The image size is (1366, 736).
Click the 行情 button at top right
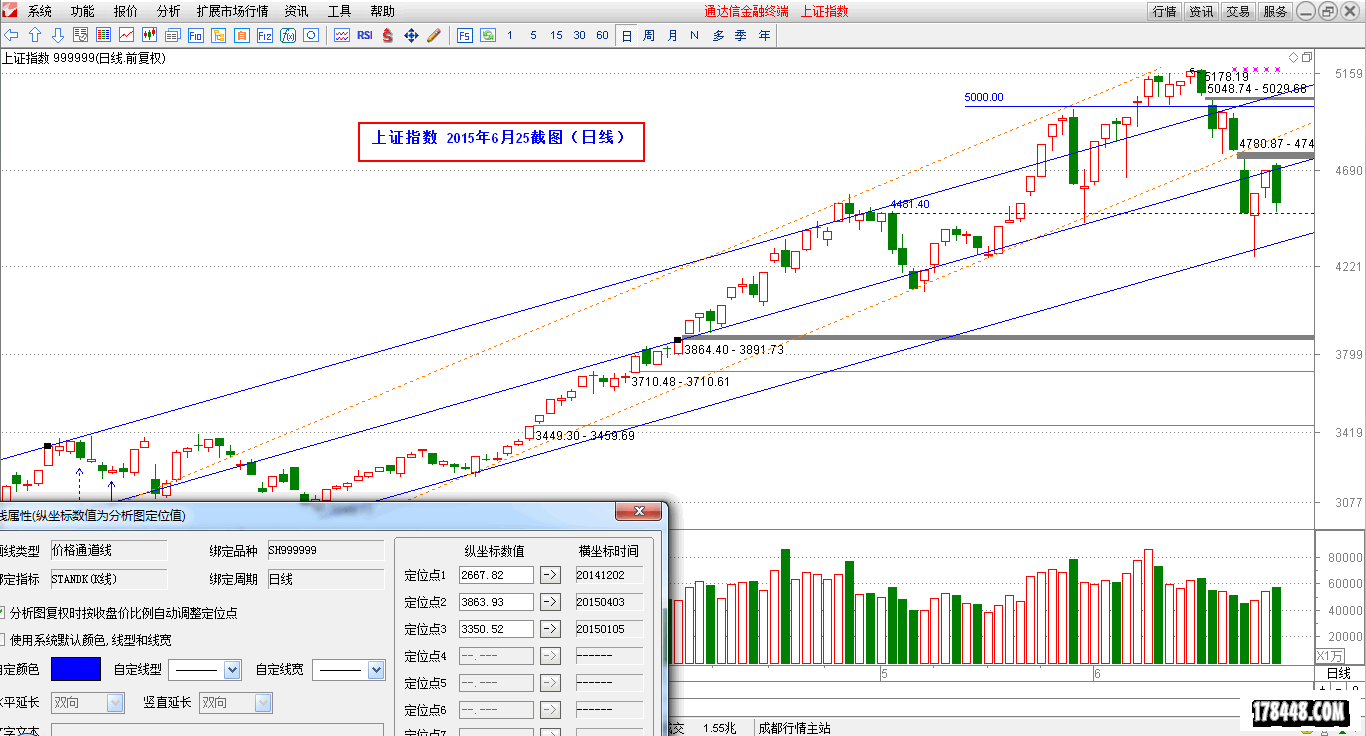tap(1164, 12)
